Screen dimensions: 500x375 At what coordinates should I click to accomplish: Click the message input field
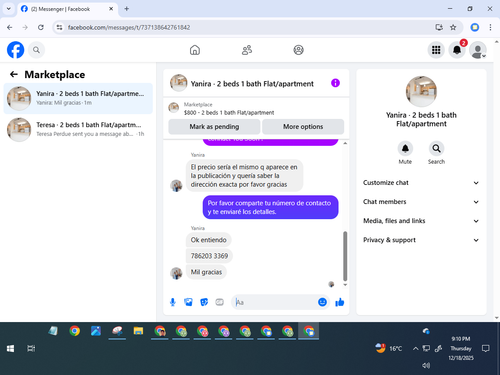[275, 302]
